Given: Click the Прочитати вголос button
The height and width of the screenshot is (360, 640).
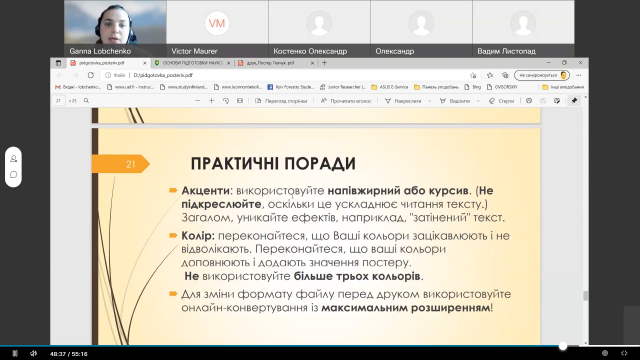Looking at the screenshot, I should click(346, 101).
